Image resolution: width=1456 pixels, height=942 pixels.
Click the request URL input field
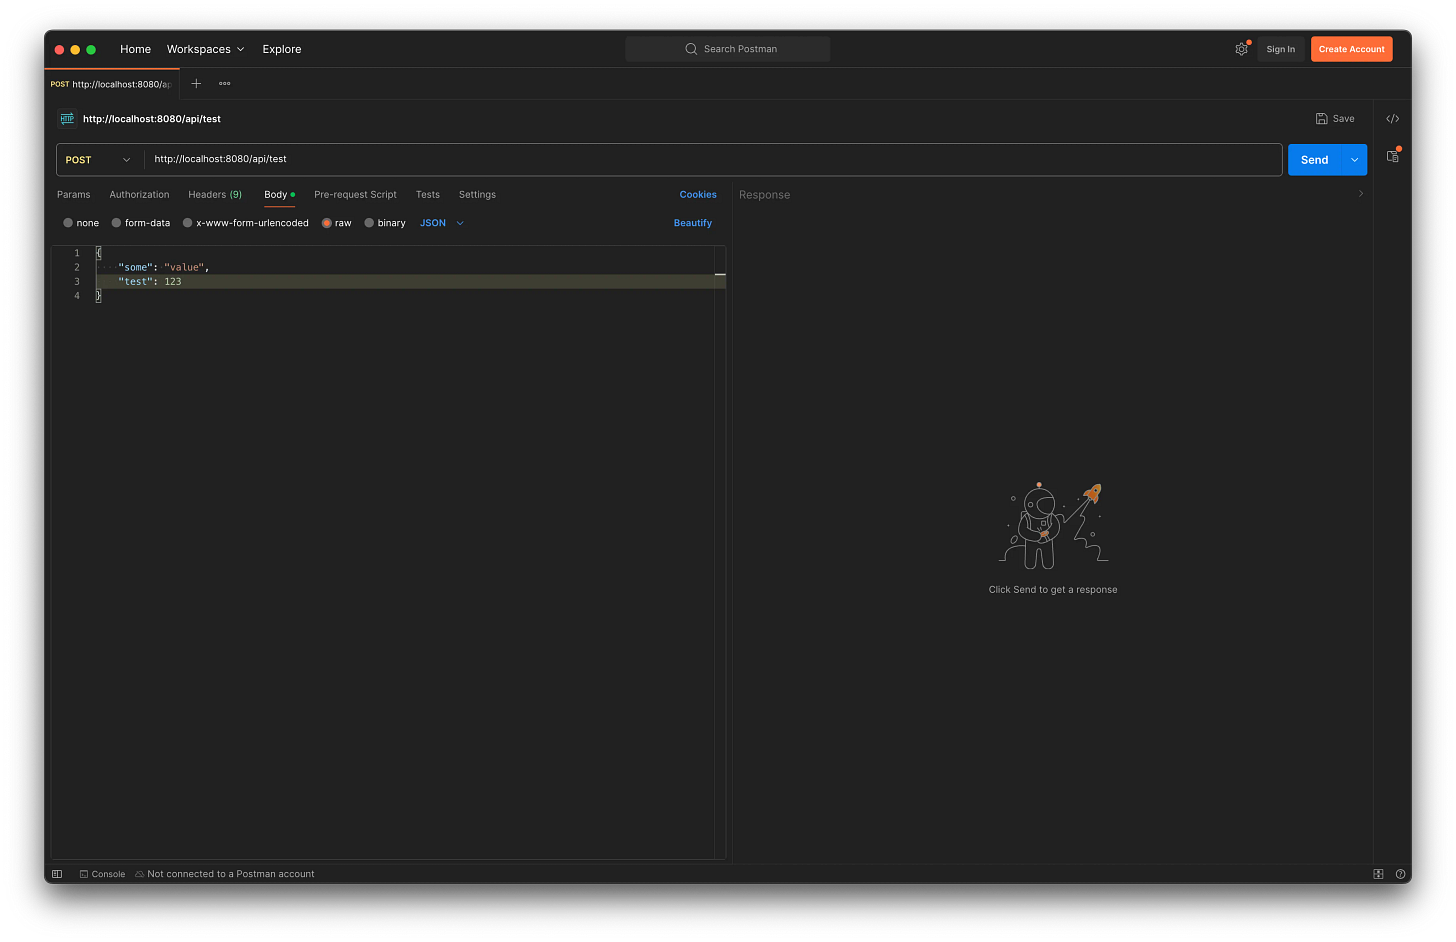pyautogui.click(x=713, y=160)
